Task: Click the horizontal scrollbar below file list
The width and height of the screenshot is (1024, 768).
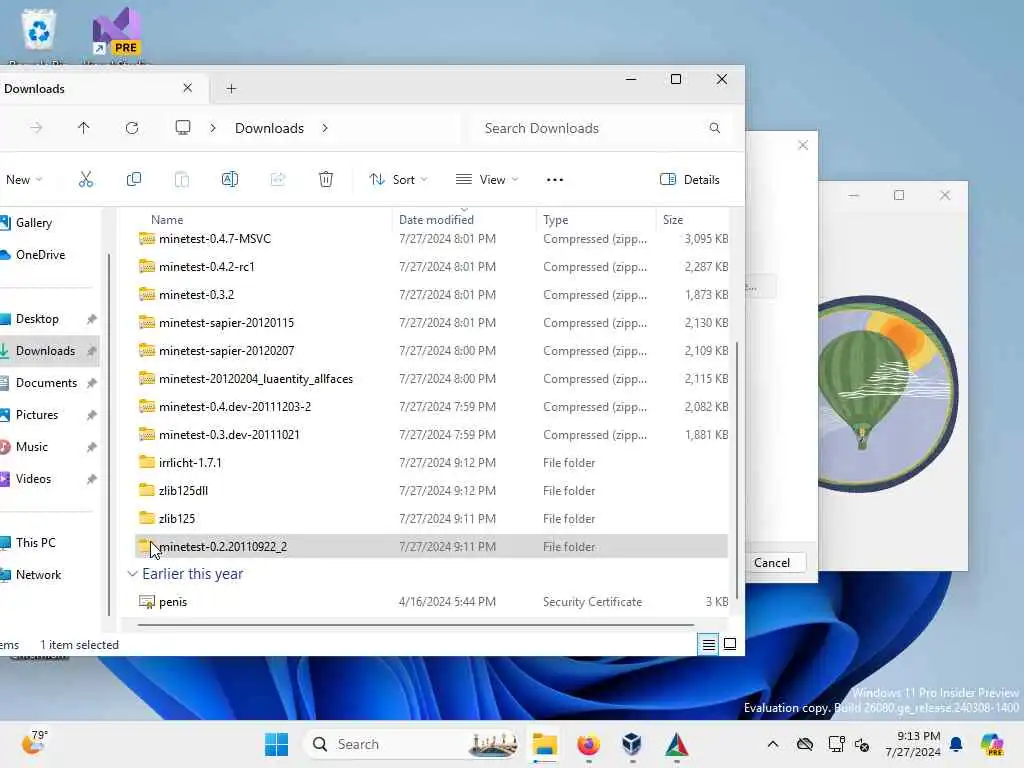Action: pyautogui.click(x=416, y=625)
